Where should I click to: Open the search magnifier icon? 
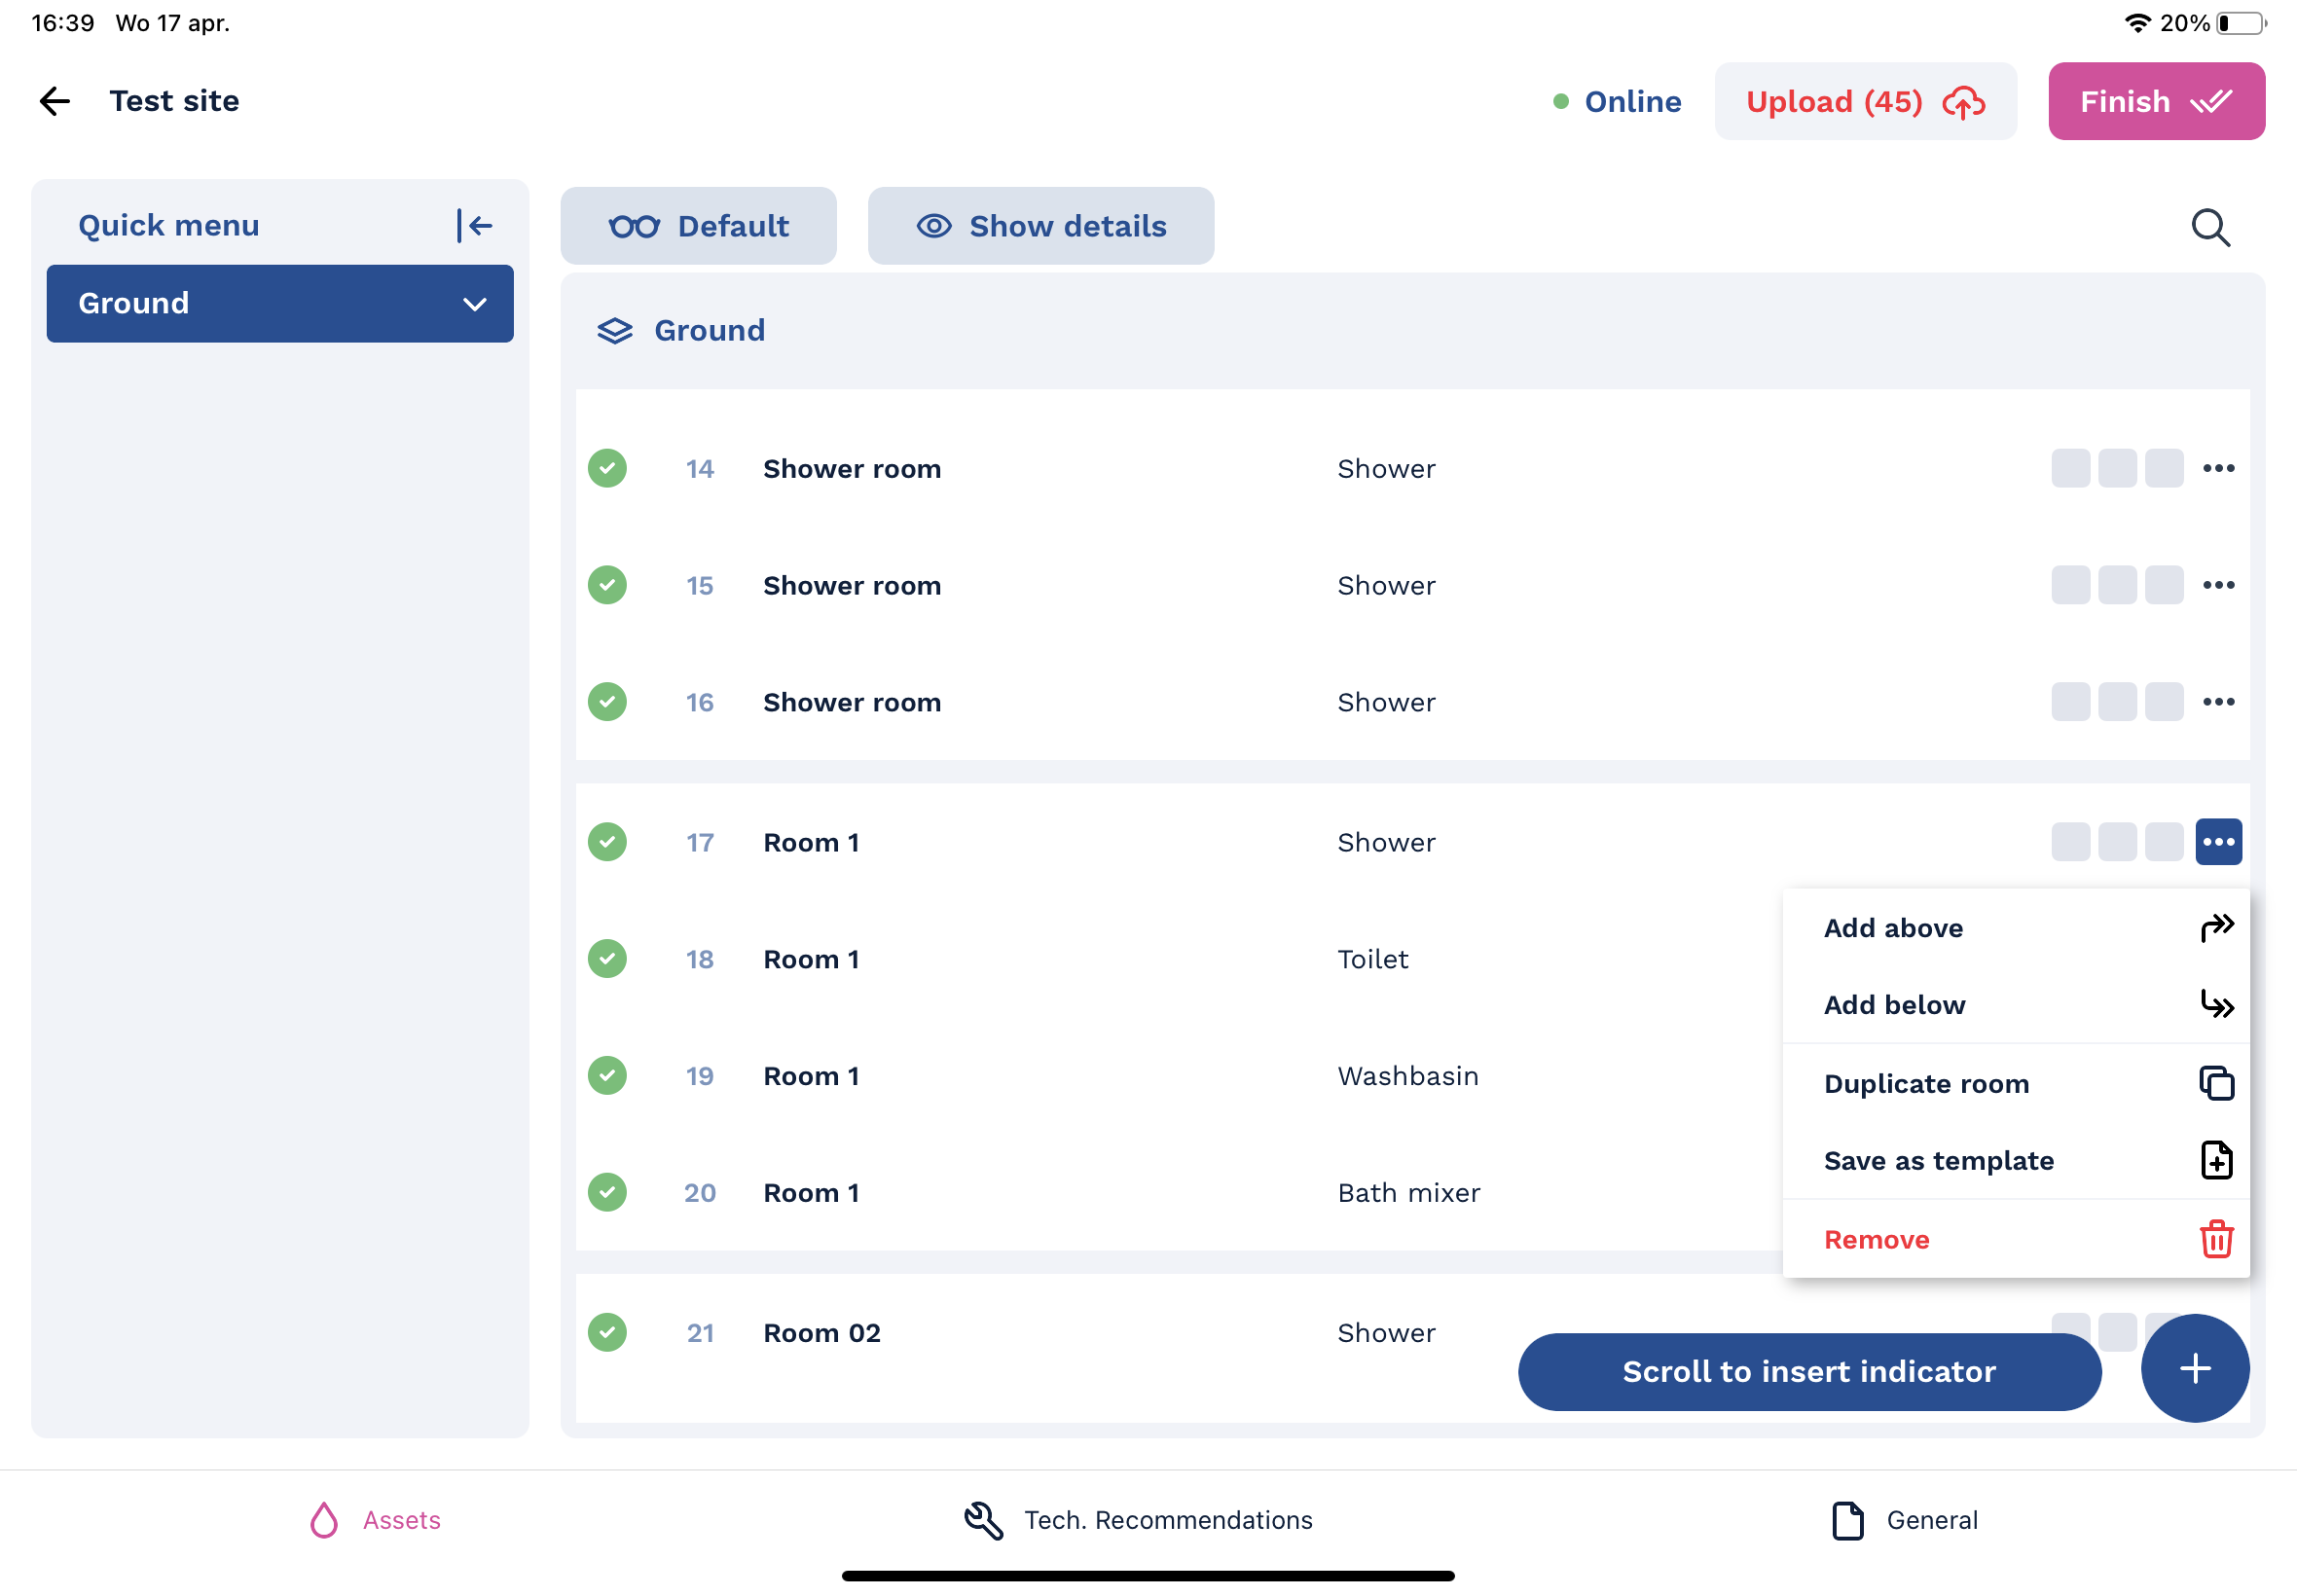(x=2210, y=228)
